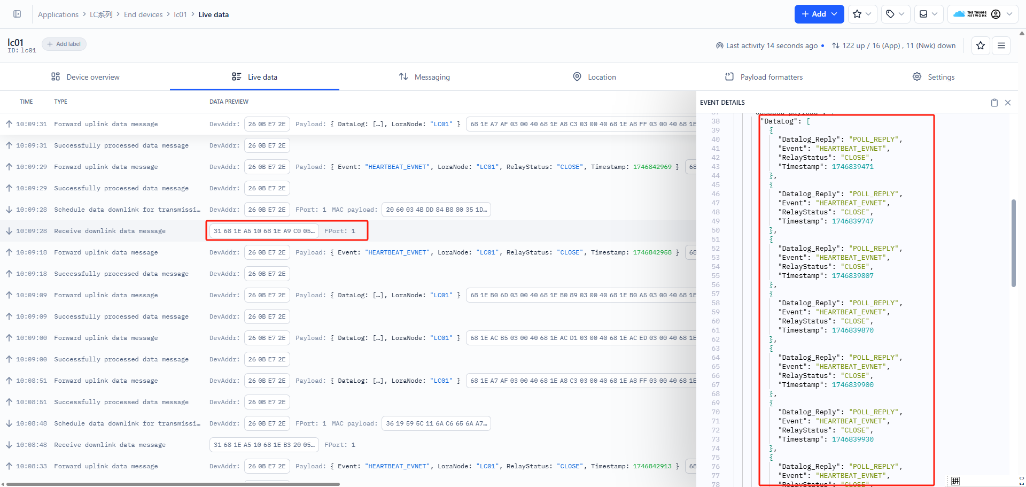Screen dimensions: 1026x487
Task: Select the 10:08:48 Schedule data downlink row
Action: click(x=347, y=423)
